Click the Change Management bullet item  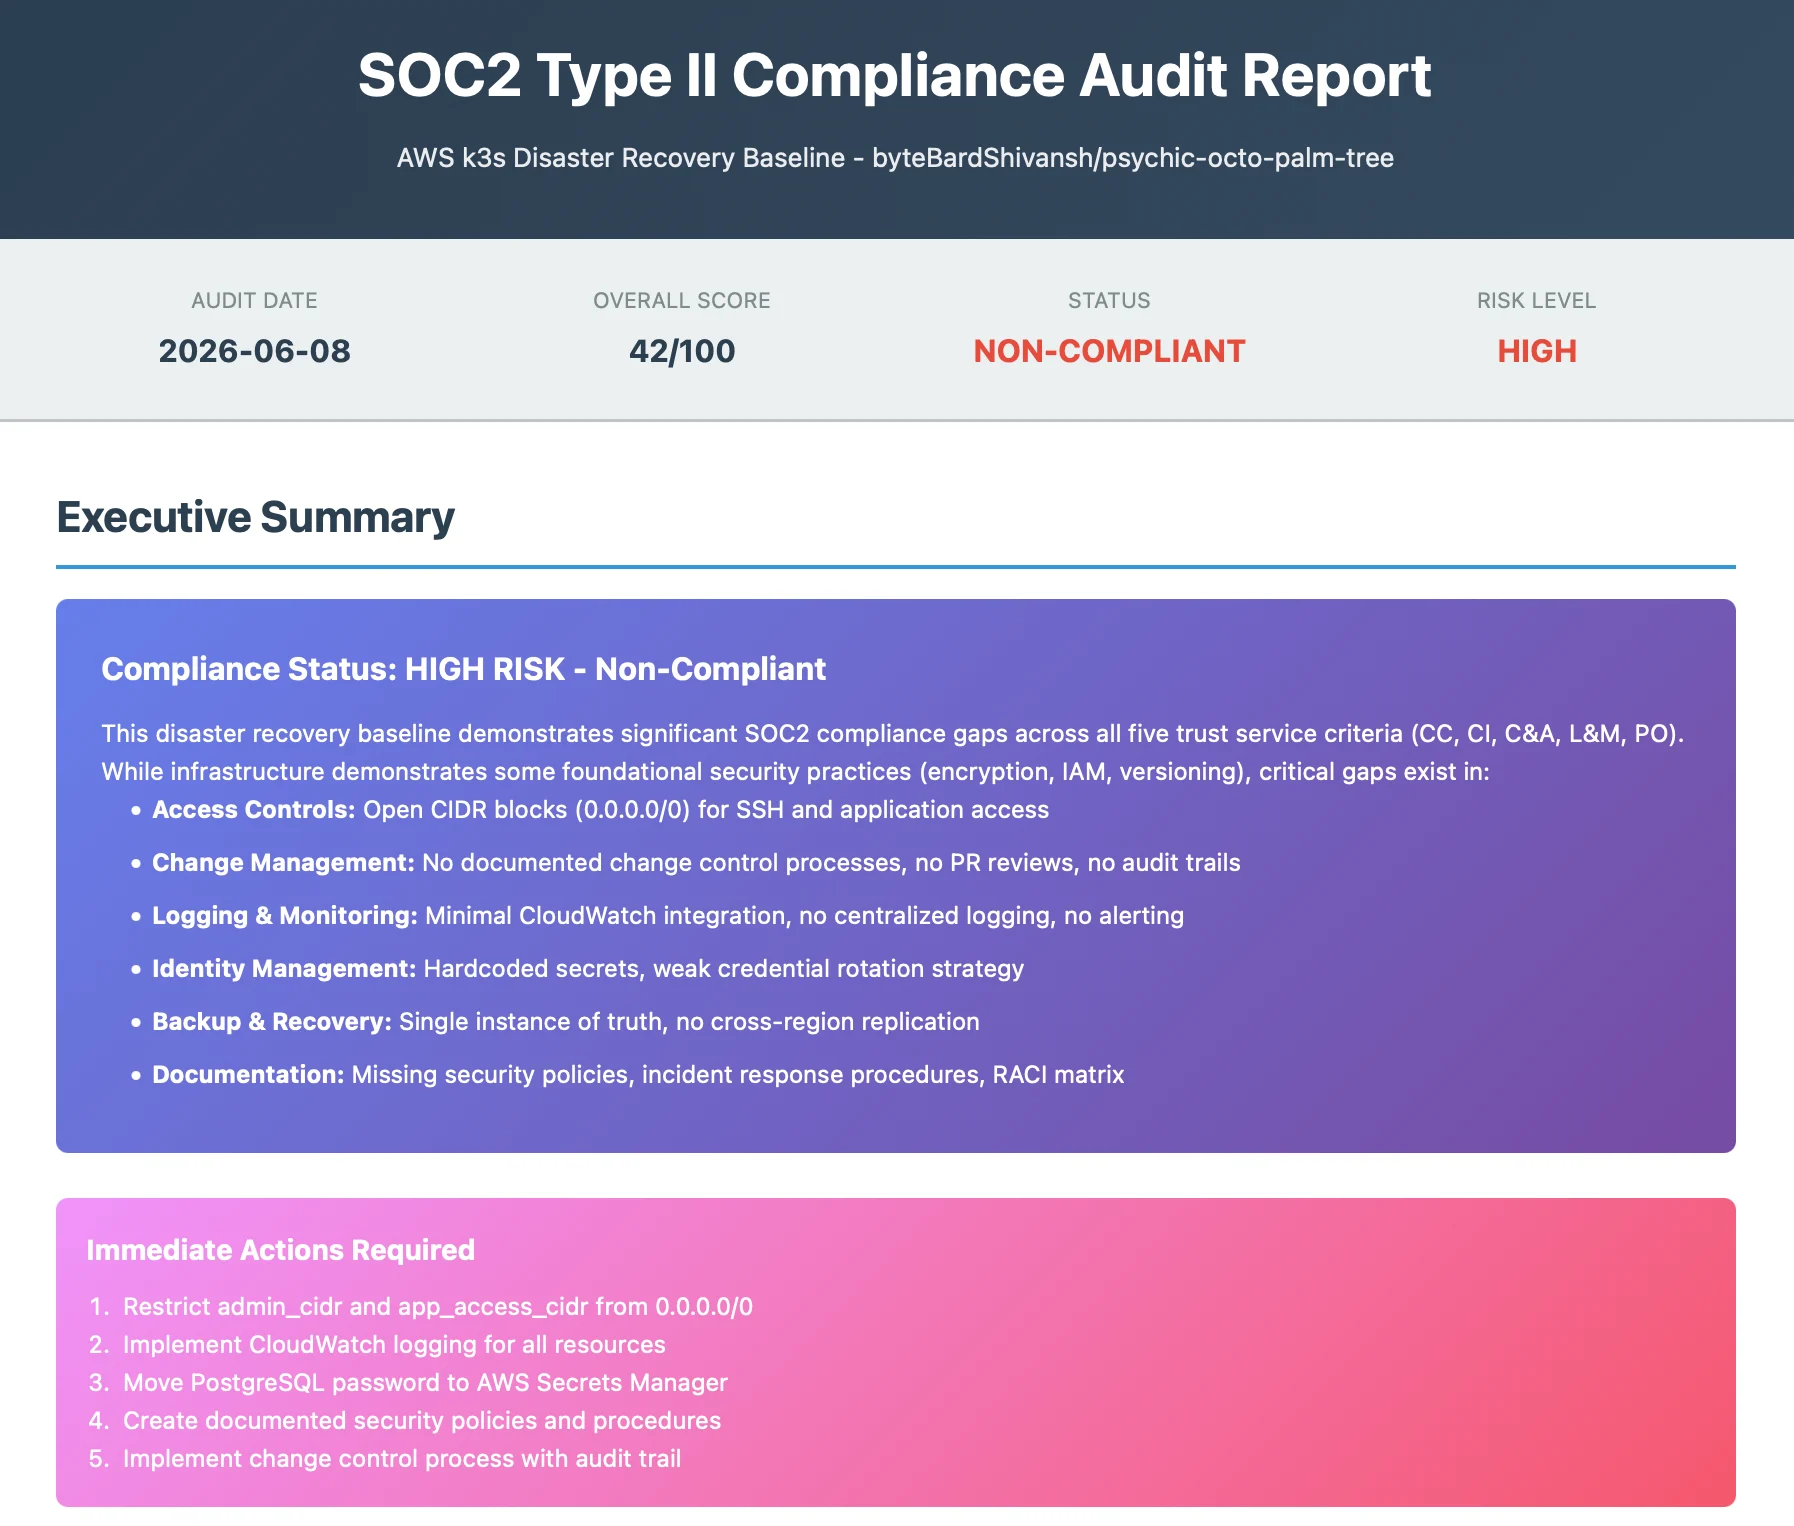coord(696,863)
